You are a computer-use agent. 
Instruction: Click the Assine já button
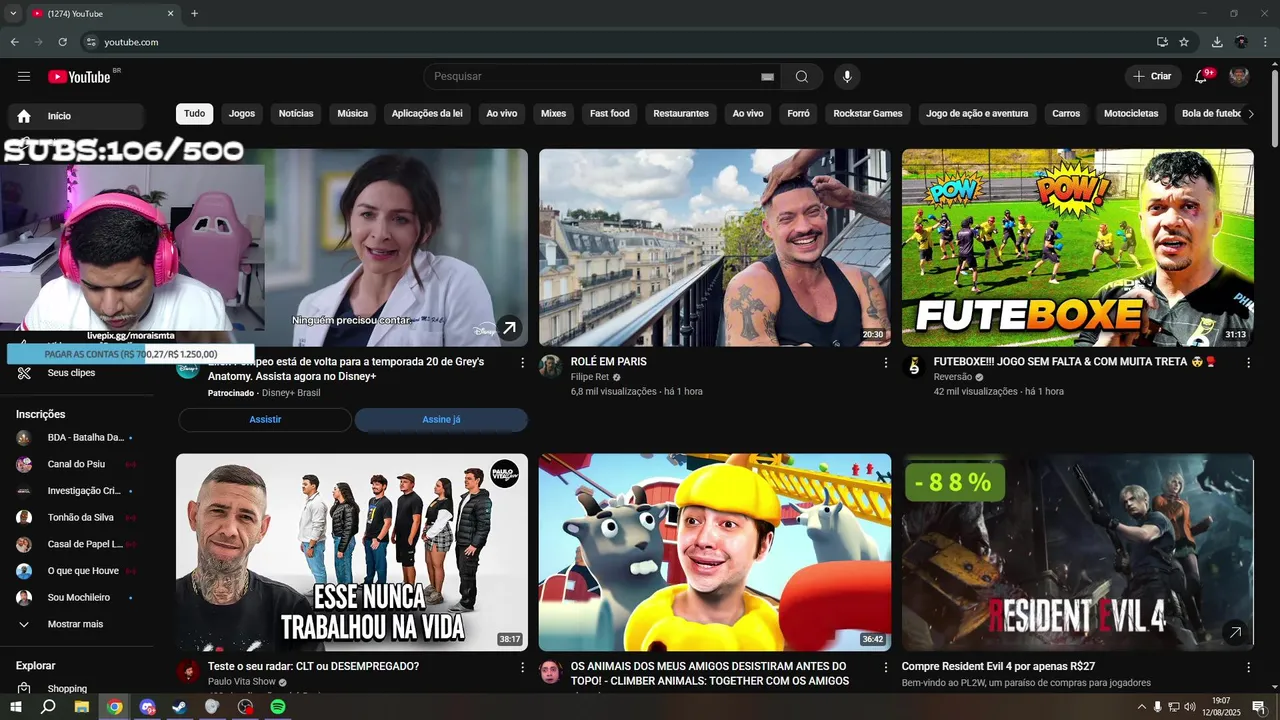[x=441, y=420]
